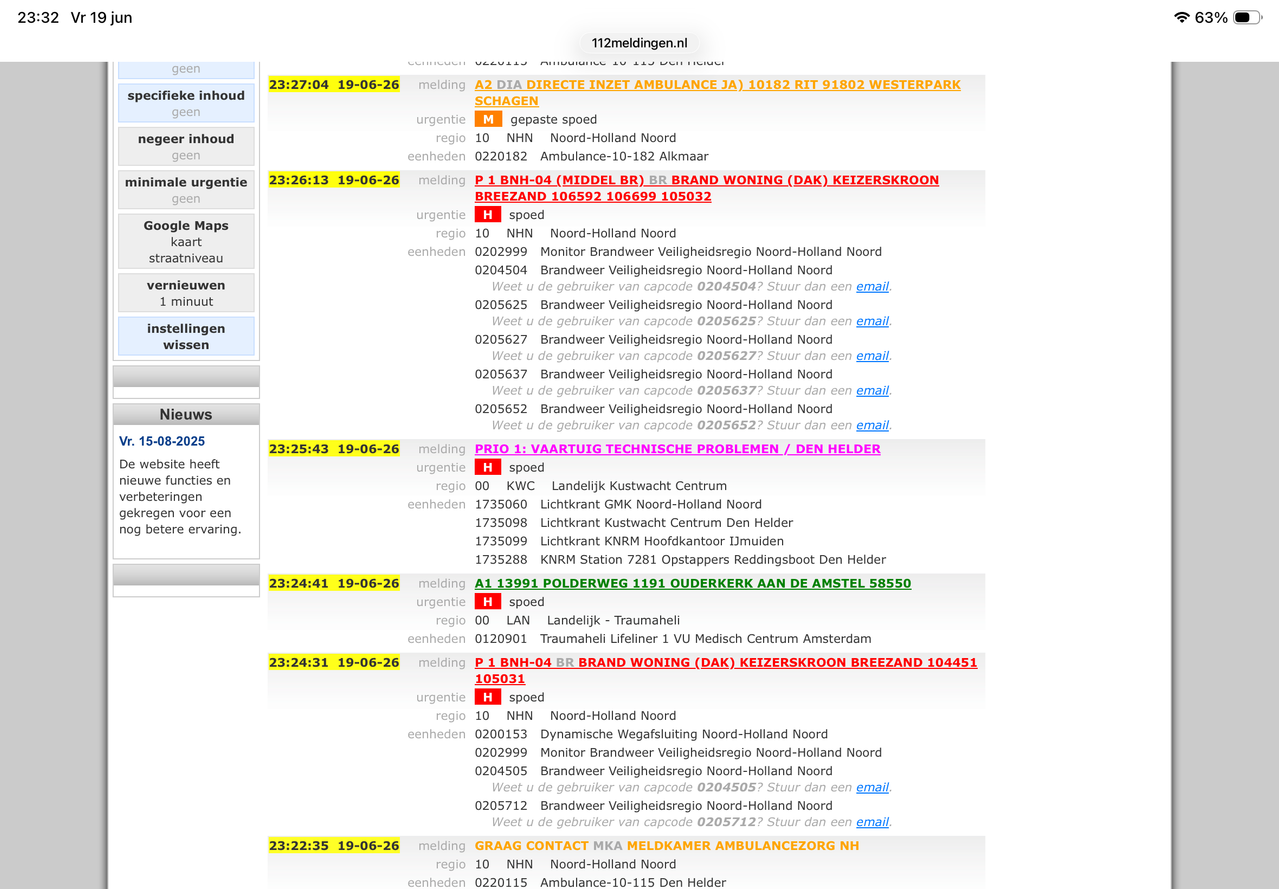The image size is (1279, 889).
Task: Click 'instellingen wissen' button
Action: (x=186, y=336)
